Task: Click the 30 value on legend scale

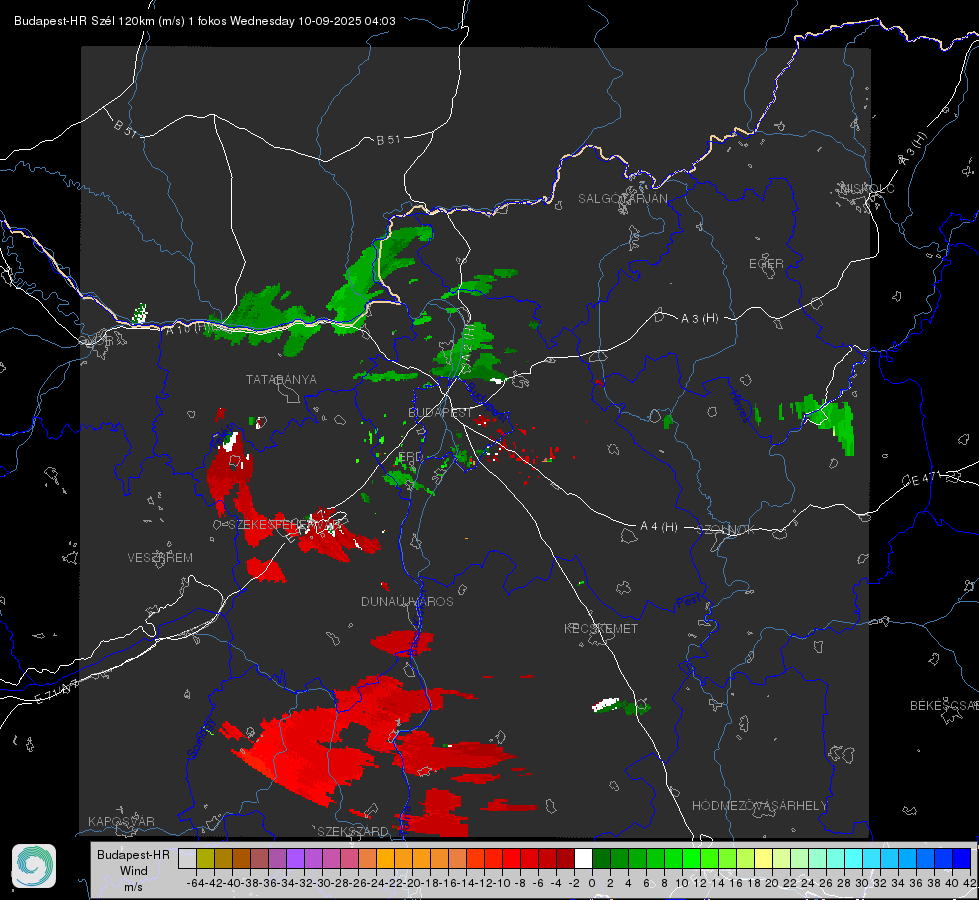Action: pyautogui.click(x=862, y=883)
